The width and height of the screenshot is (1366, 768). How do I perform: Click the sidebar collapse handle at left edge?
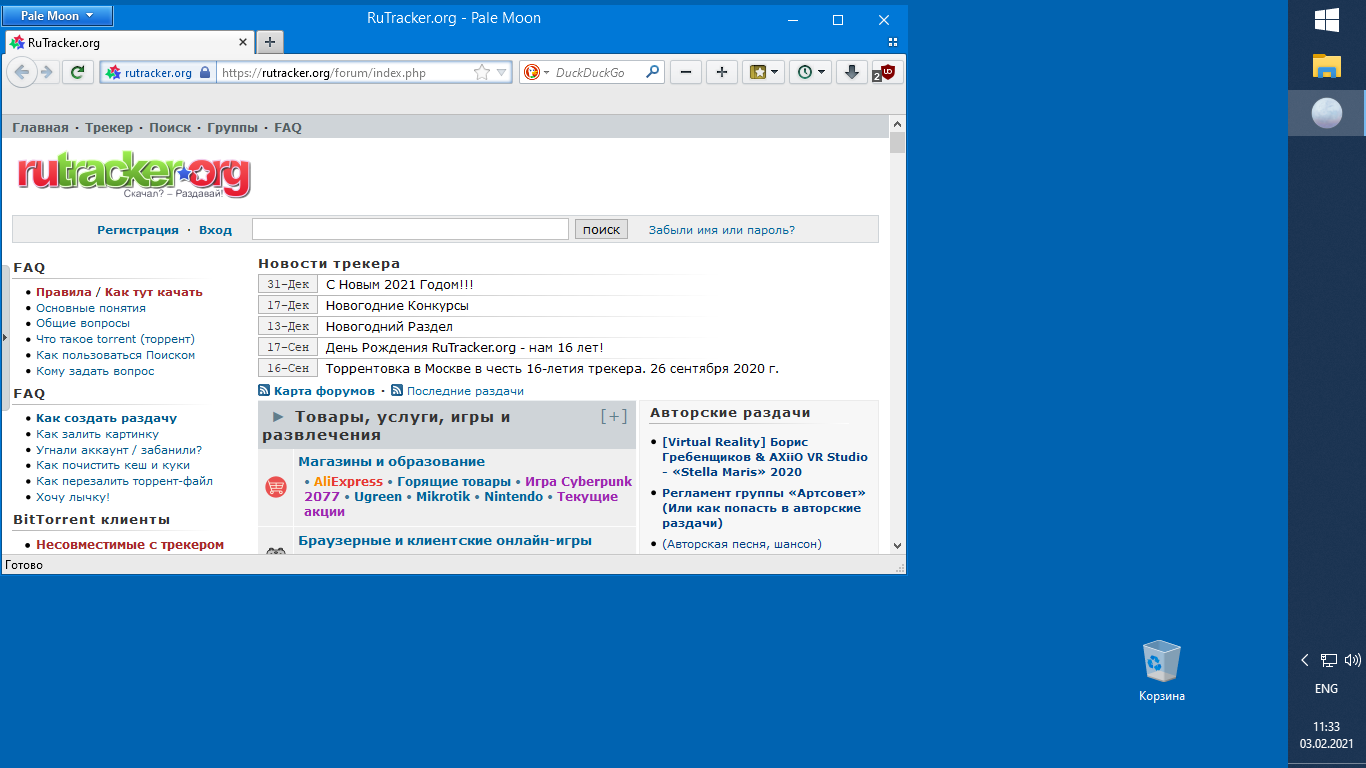(x=5, y=338)
